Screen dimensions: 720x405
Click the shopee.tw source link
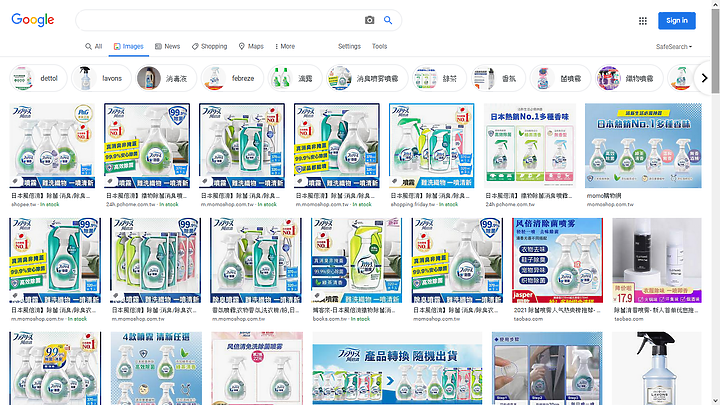pos(24,204)
